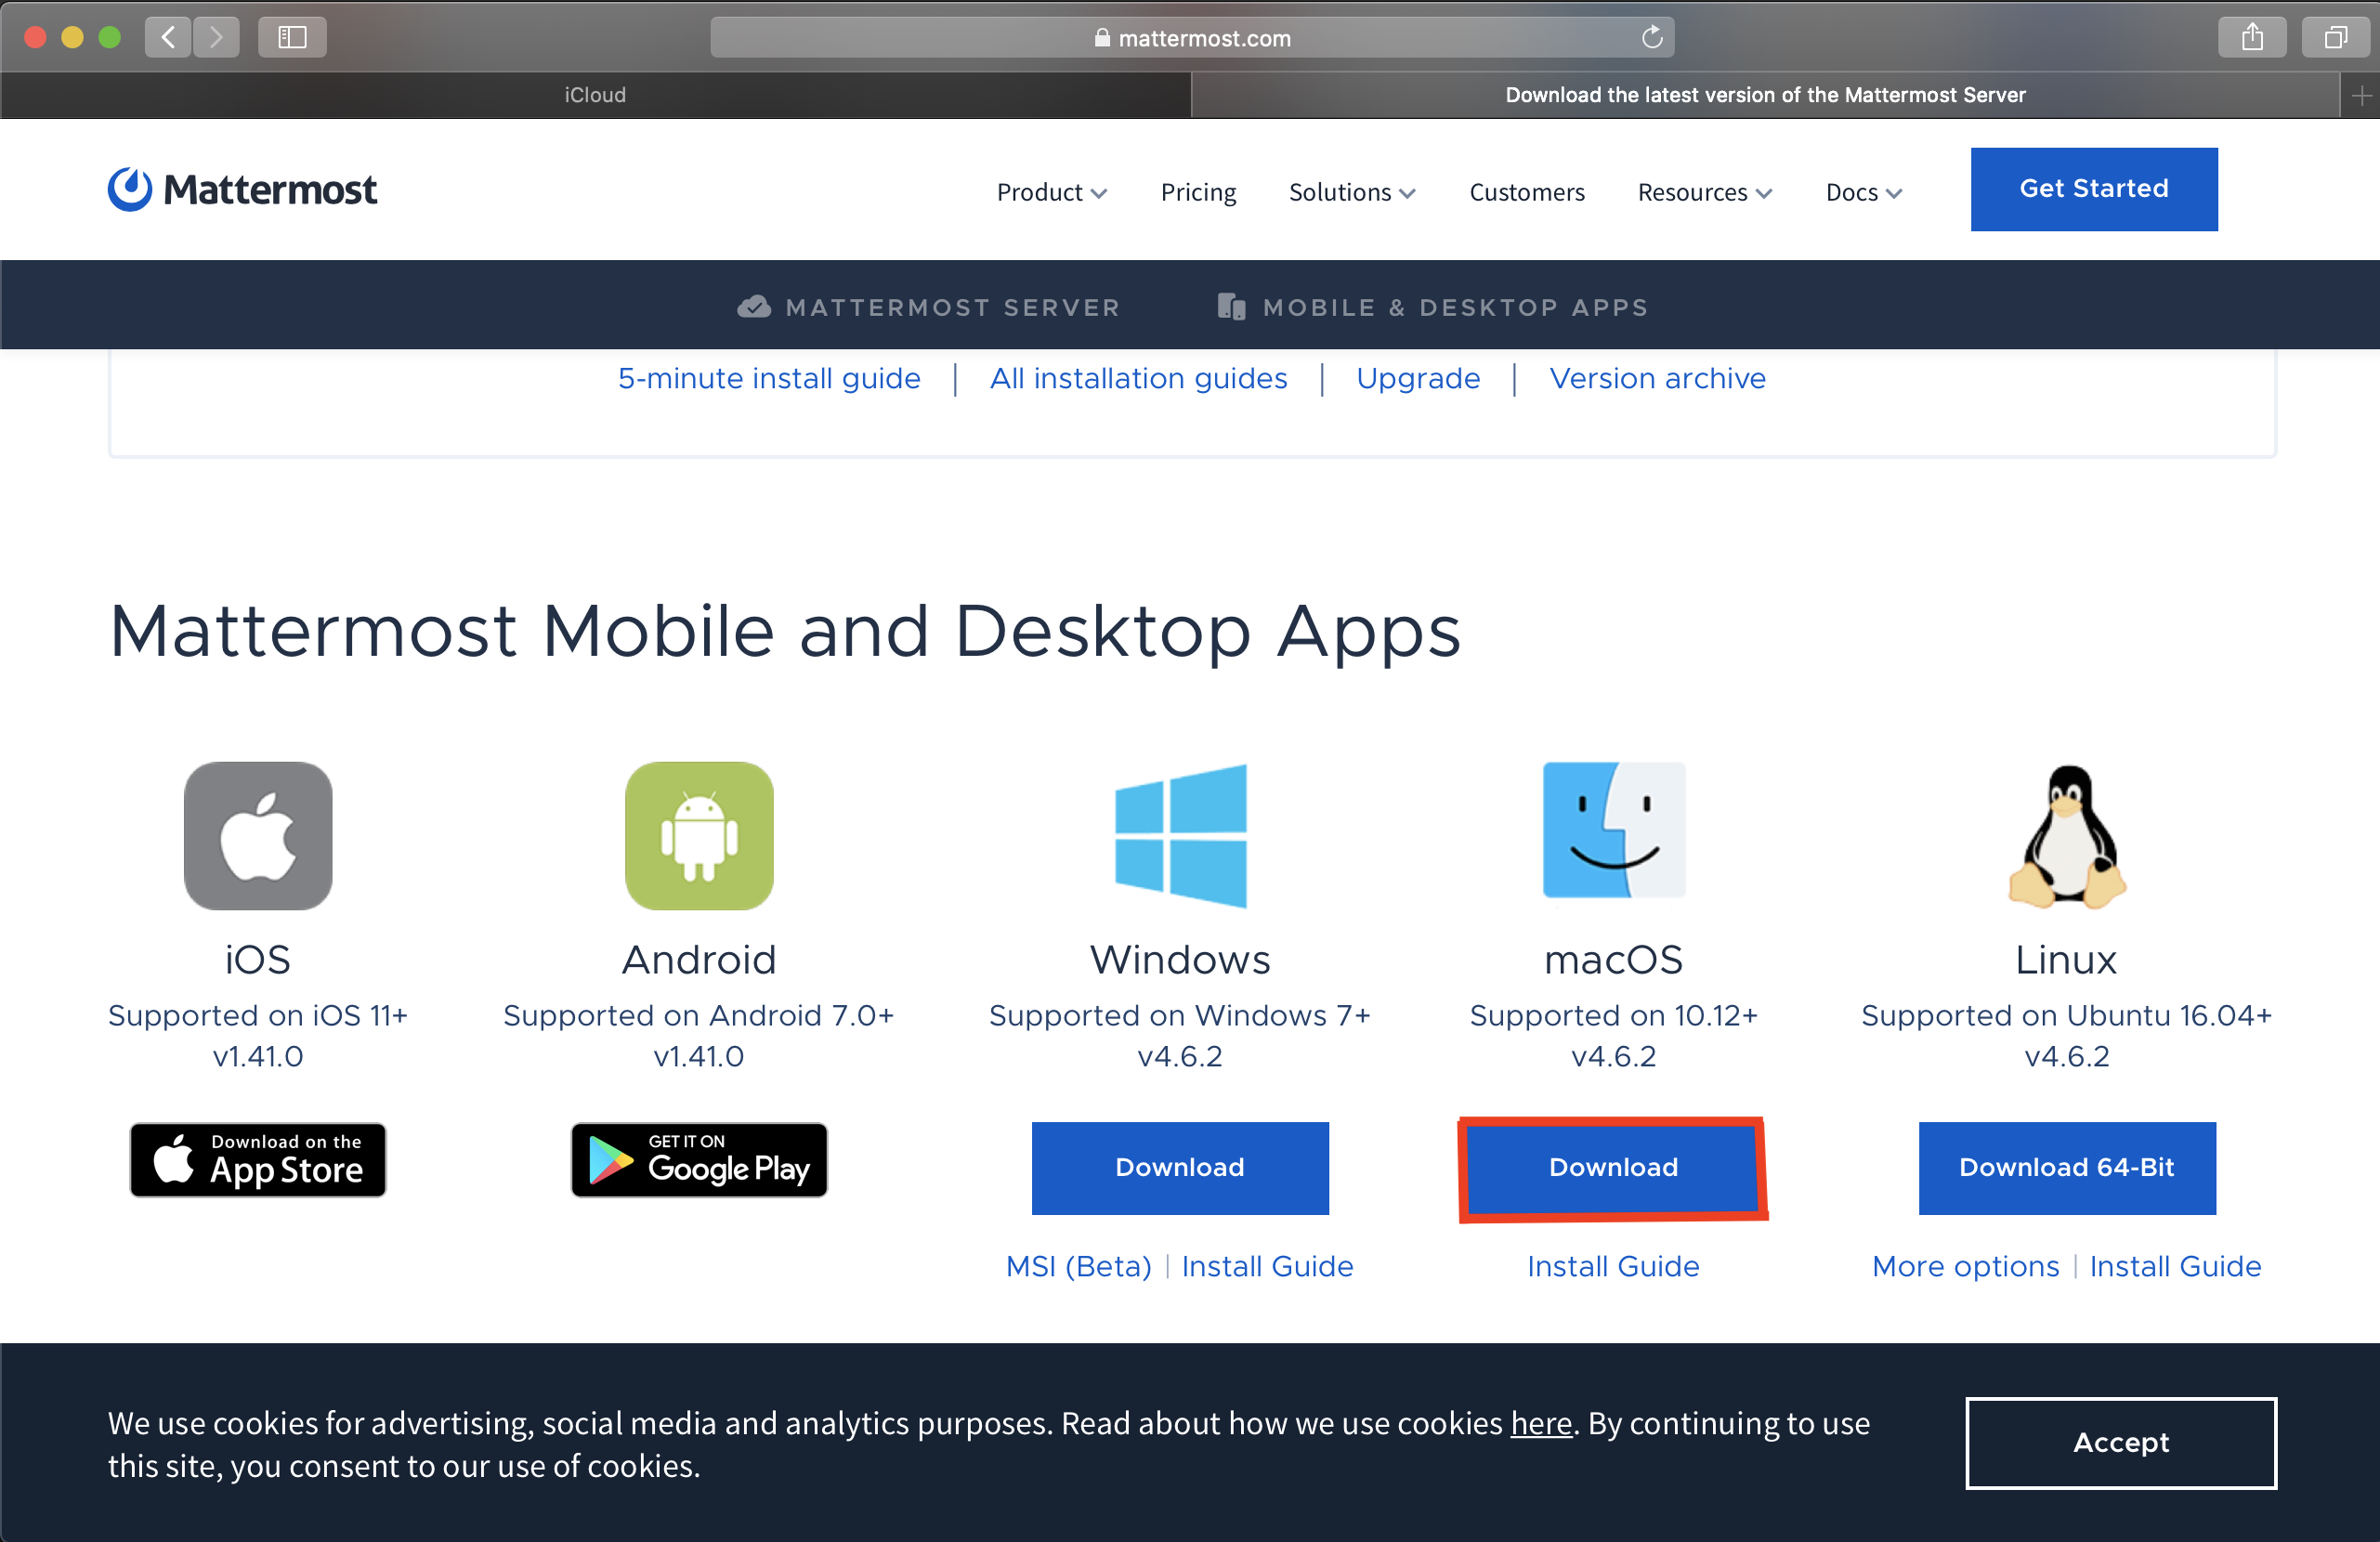Click the green Android robot icon
2380x1542 pixels.
coord(699,836)
